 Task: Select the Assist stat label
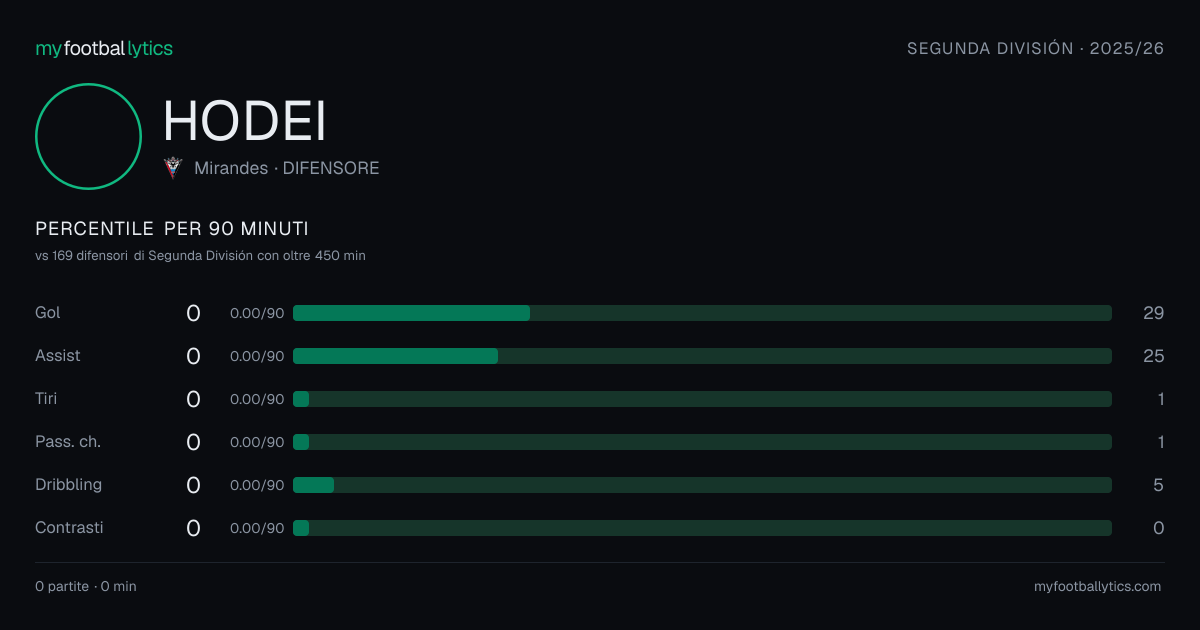click(58, 356)
